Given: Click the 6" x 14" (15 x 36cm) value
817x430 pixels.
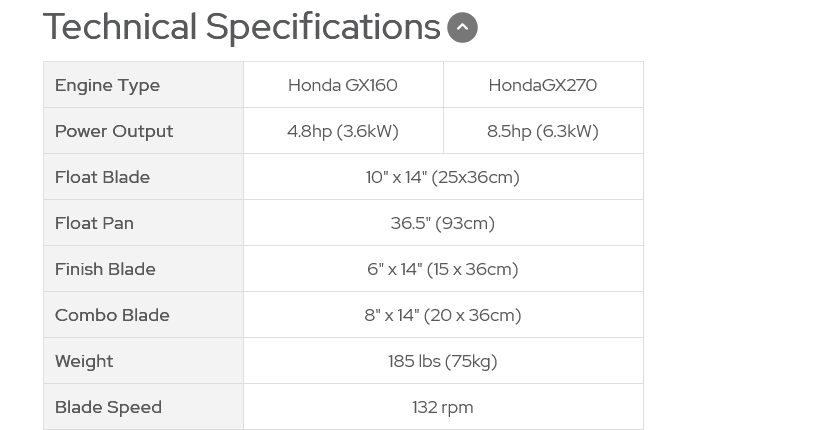Looking at the screenshot, I should [443, 269].
